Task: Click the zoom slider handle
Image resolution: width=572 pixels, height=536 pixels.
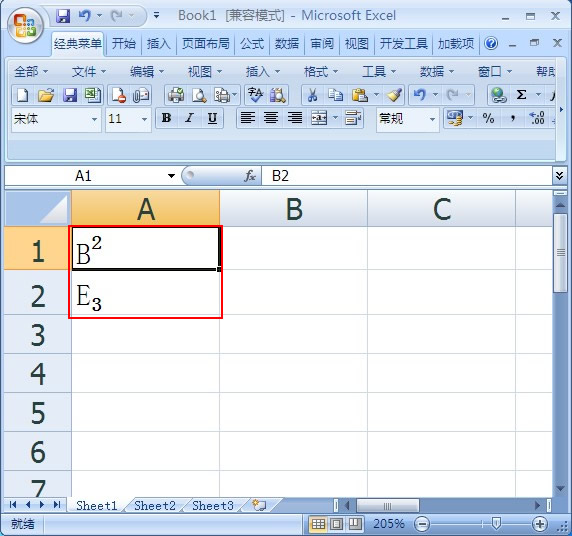Action: [496, 524]
